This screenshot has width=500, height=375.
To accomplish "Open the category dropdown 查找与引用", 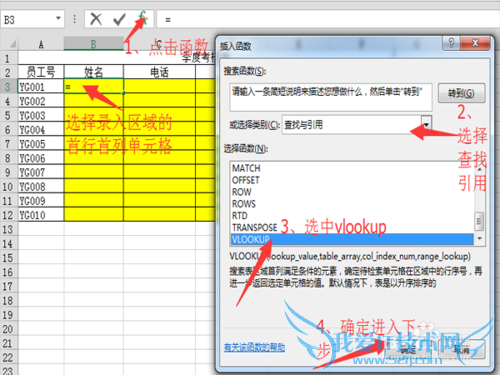I will click(x=426, y=125).
